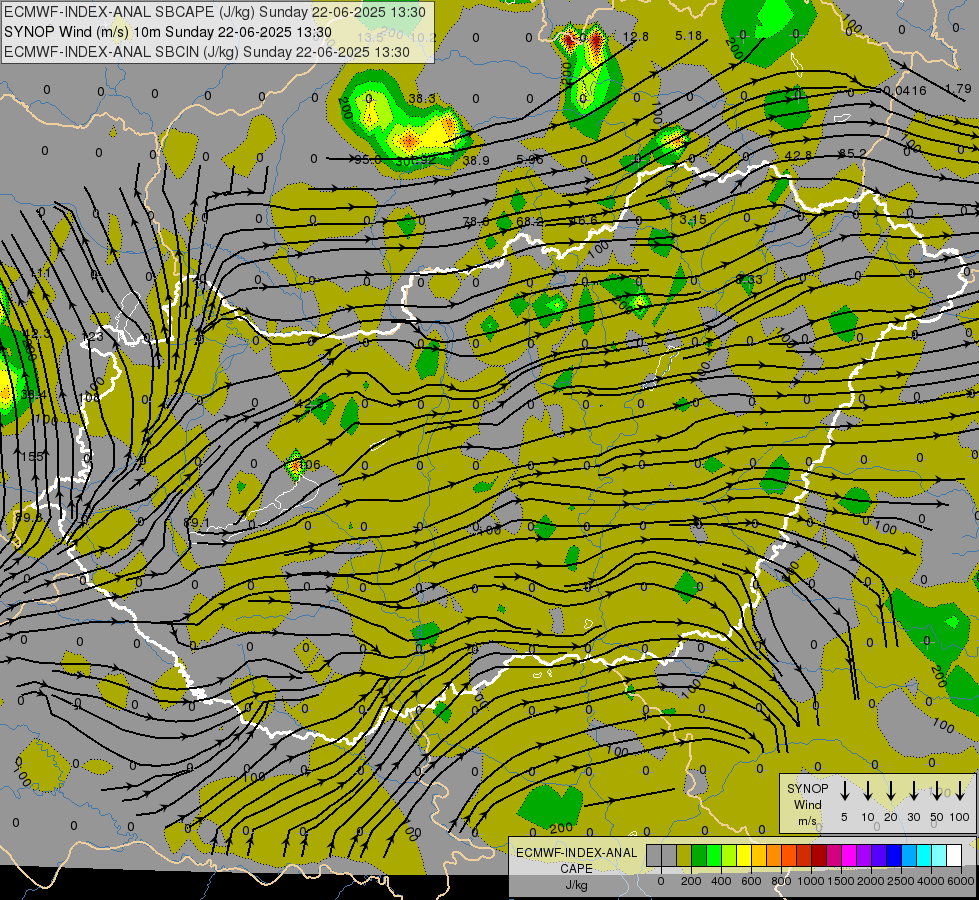
Task: Pick the sky blue swatch in the CAPE legend
Action: pos(909,855)
